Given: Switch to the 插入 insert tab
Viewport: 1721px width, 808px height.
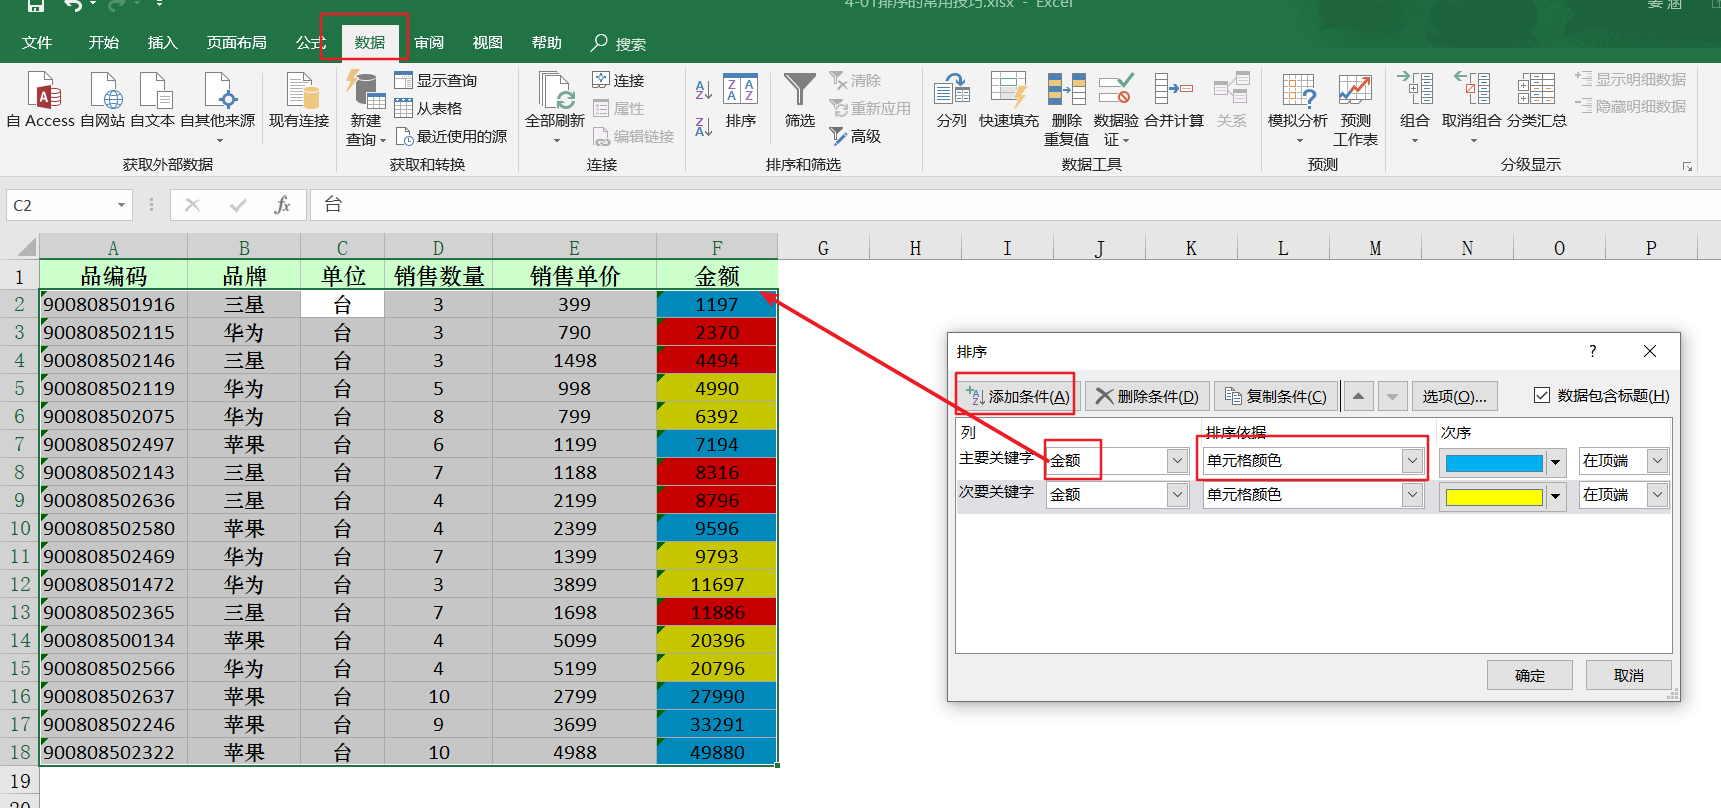Looking at the screenshot, I should [x=162, y=43].
